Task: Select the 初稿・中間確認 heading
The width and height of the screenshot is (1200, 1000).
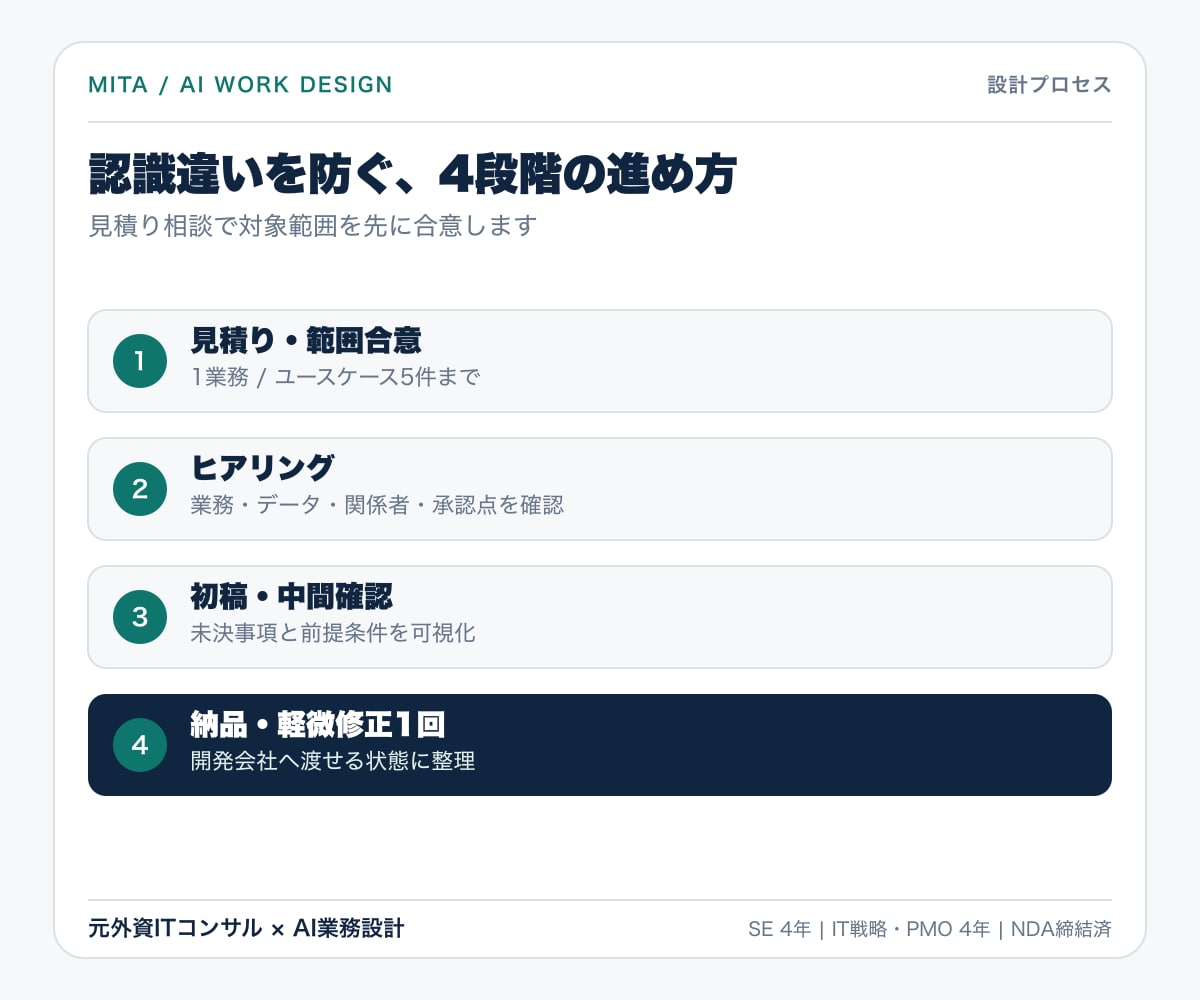Action: 291,597
